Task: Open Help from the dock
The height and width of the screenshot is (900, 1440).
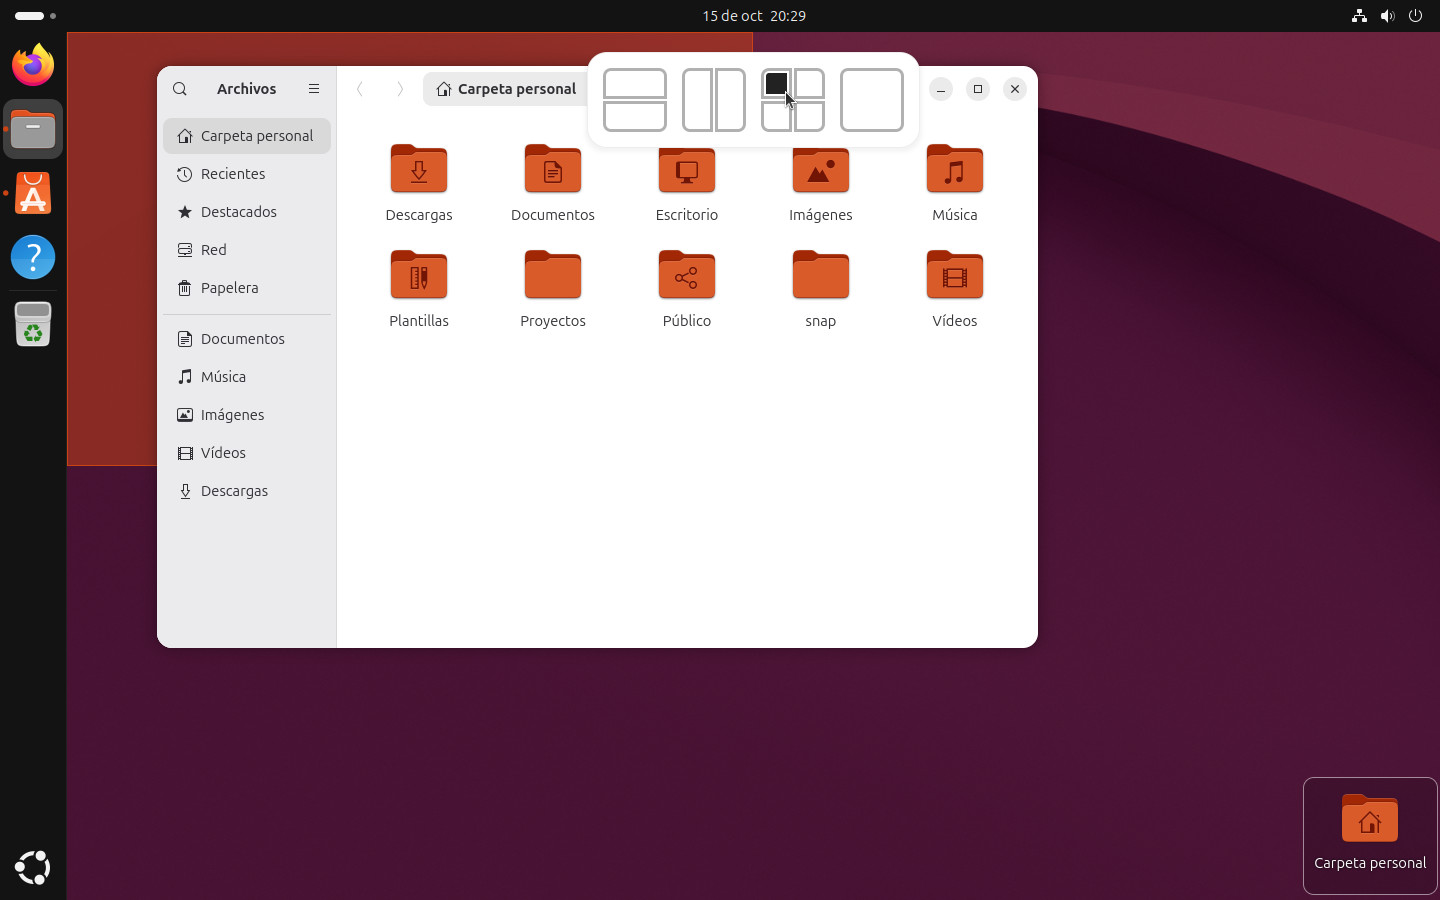Action: click(33, 257)
